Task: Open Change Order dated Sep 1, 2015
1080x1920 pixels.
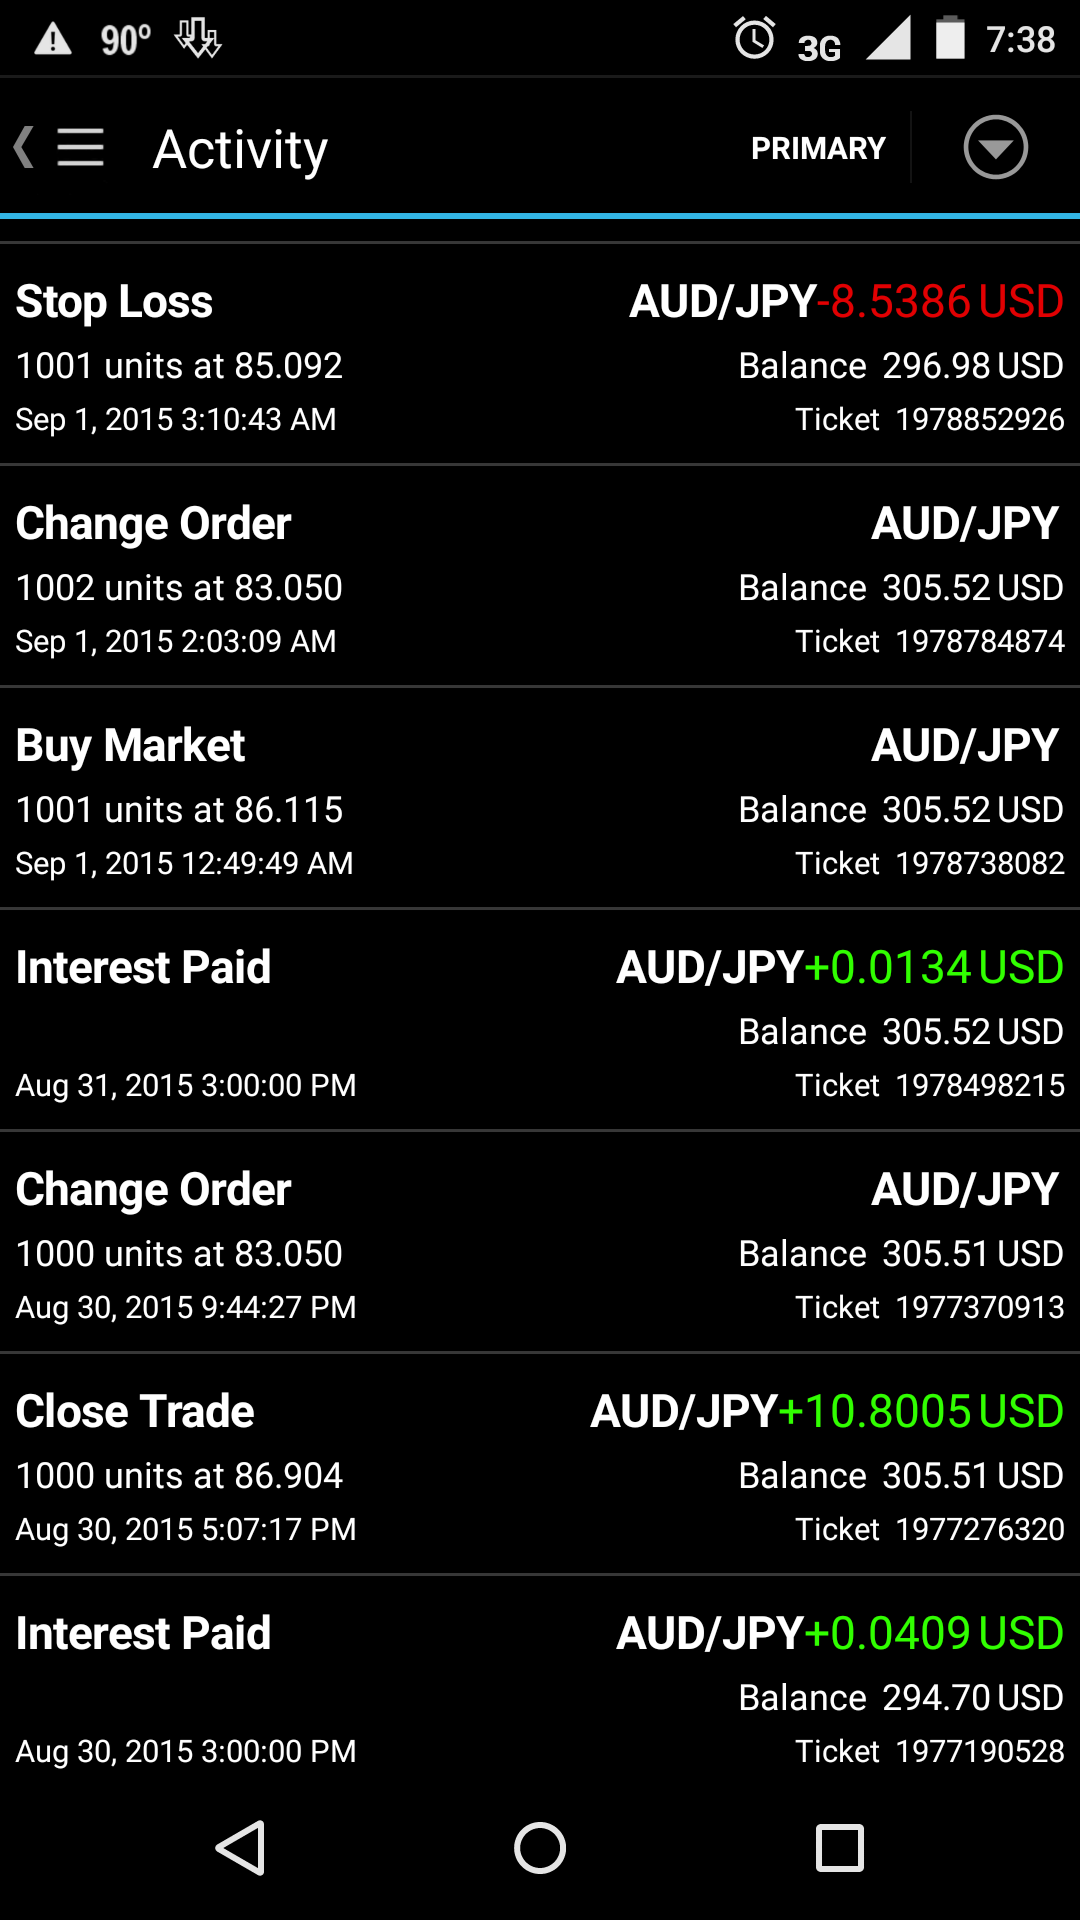Action: [x=540, y=577]
